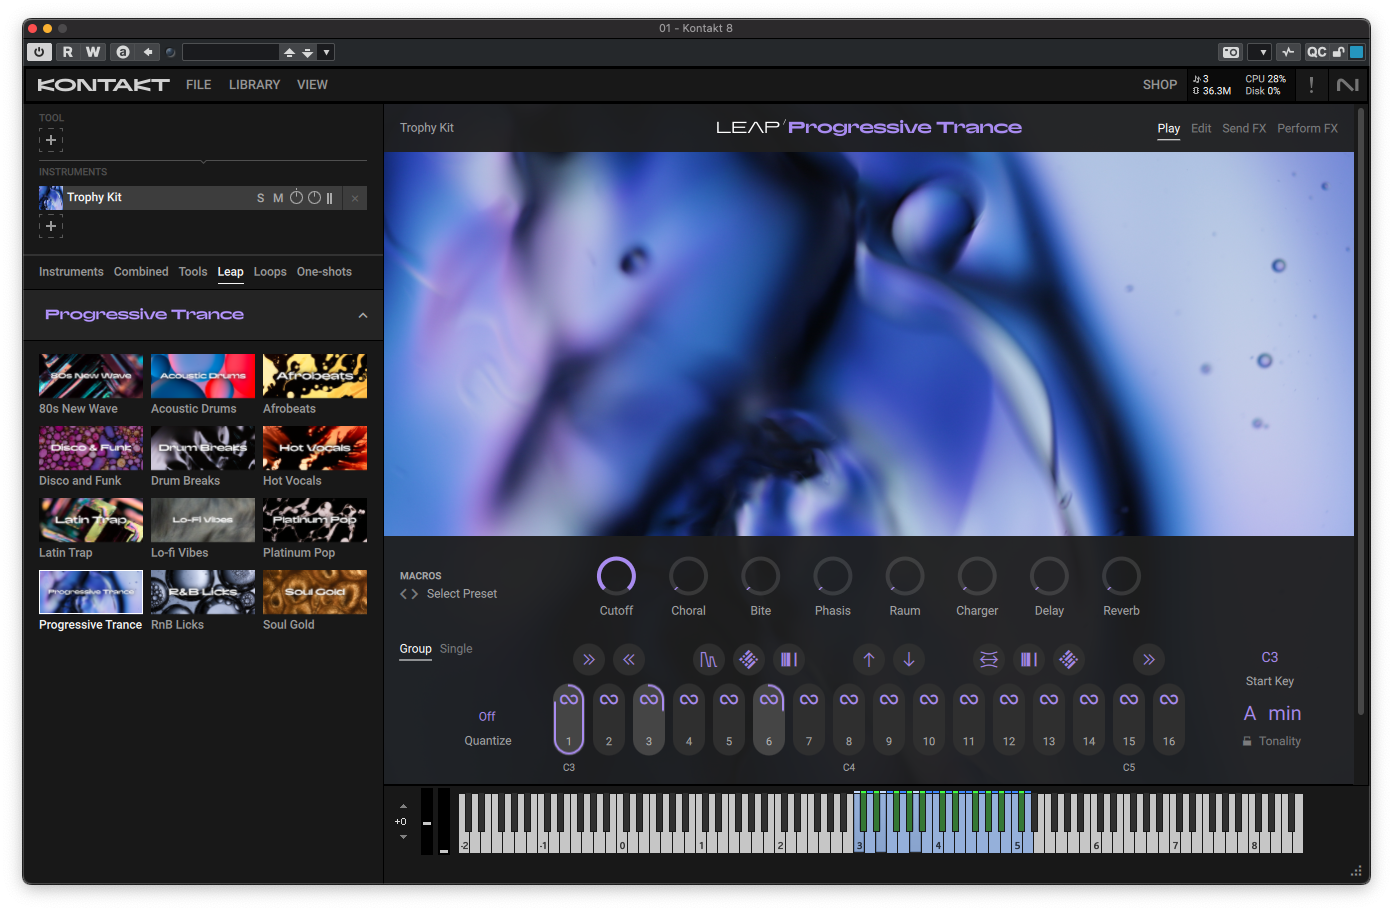Click the waveform activity icon in host toolbar
The height and width of the screenshot is (911, 1393).
[x=1288, y=52]
